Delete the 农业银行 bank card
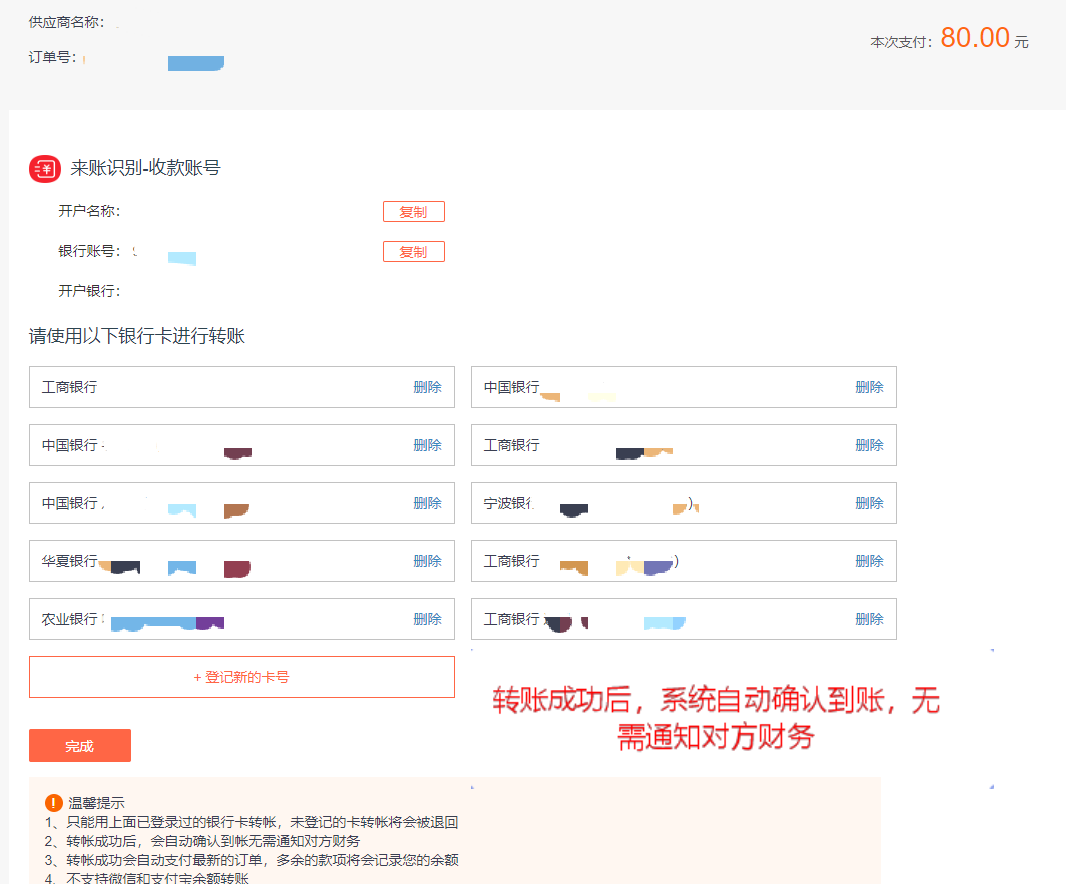The height and width of the screenshot is (884, 1066). 430,619
